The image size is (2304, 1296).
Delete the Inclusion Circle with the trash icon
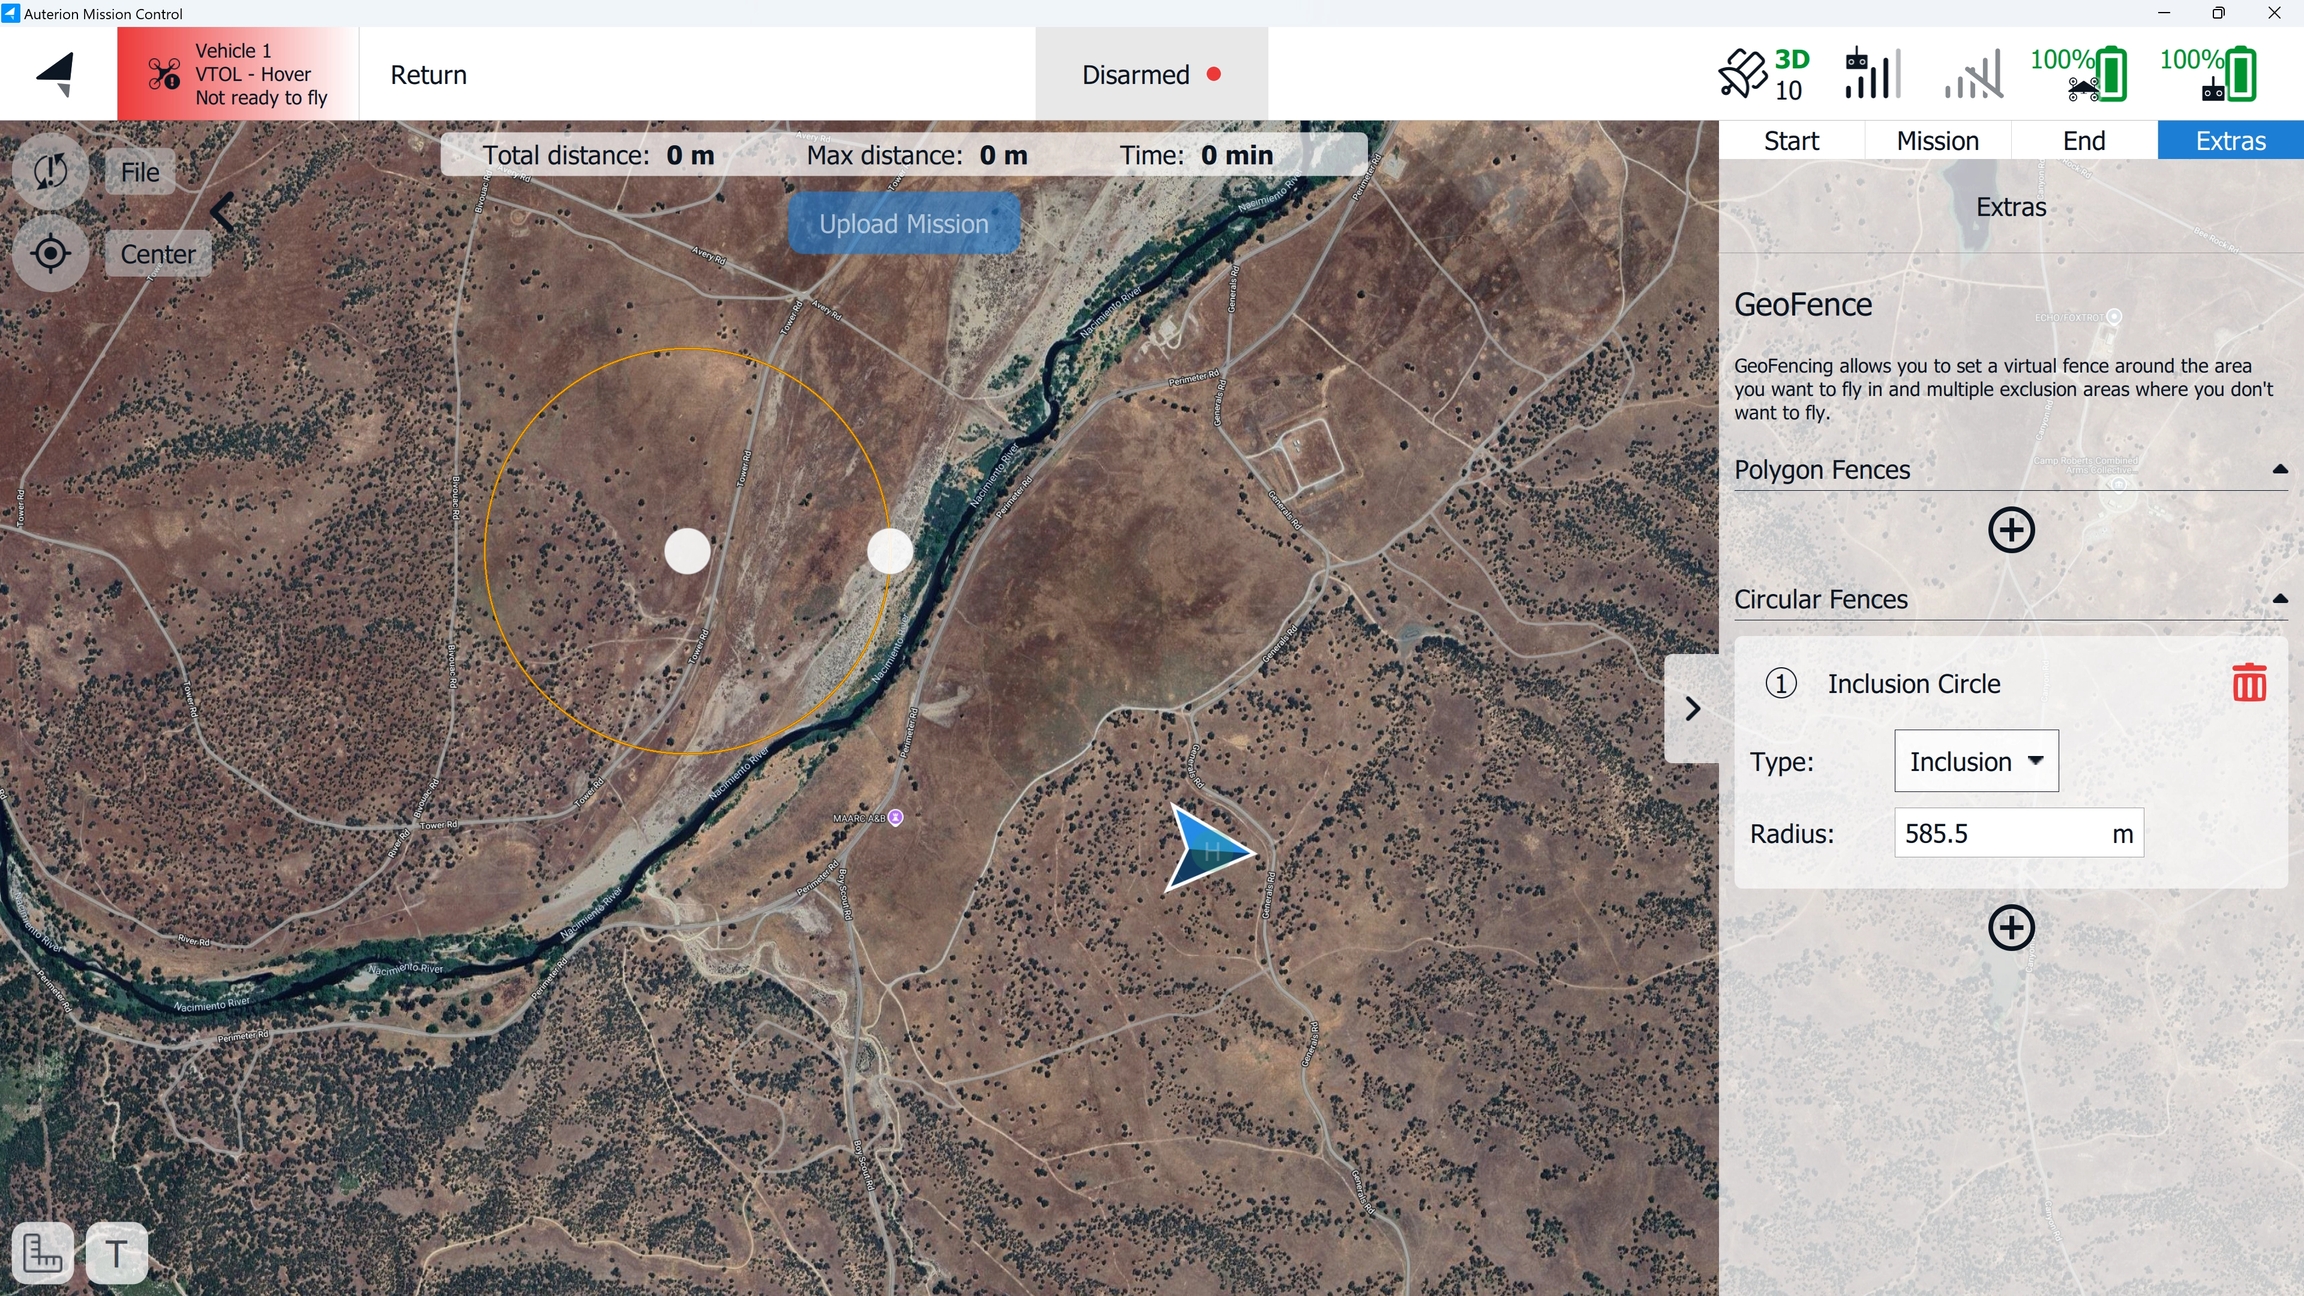coord(2249,684)
